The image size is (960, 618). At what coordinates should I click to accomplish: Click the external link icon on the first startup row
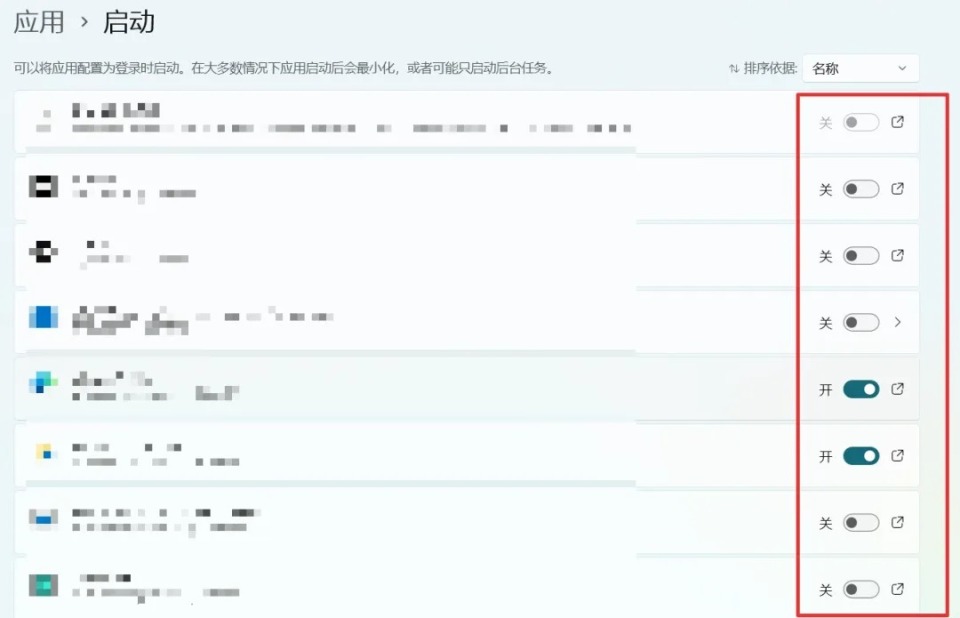(x=896, y=122)
